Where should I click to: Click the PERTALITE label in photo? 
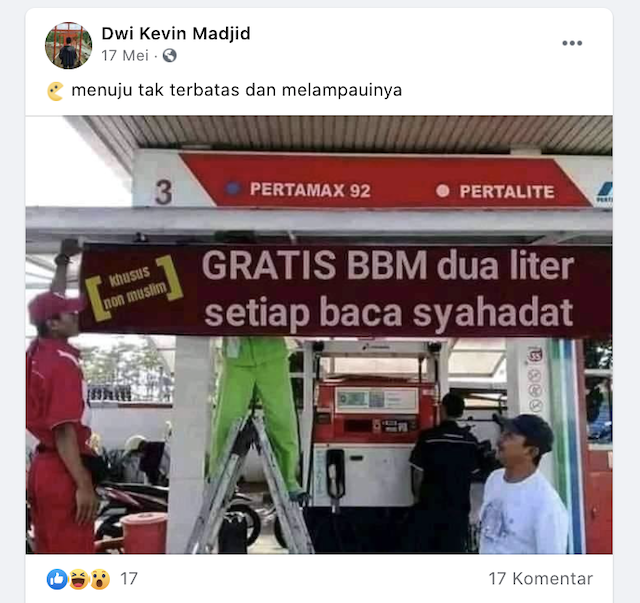click(507, 191)
